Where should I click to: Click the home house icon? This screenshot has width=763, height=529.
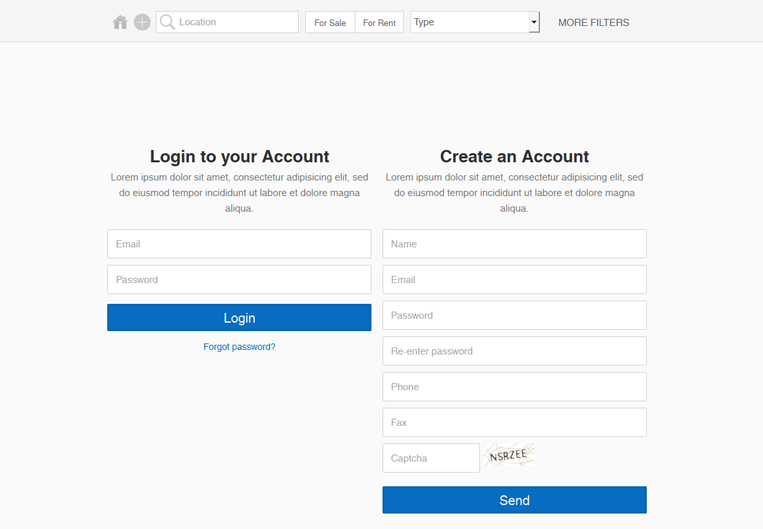[x=120, y=22]
